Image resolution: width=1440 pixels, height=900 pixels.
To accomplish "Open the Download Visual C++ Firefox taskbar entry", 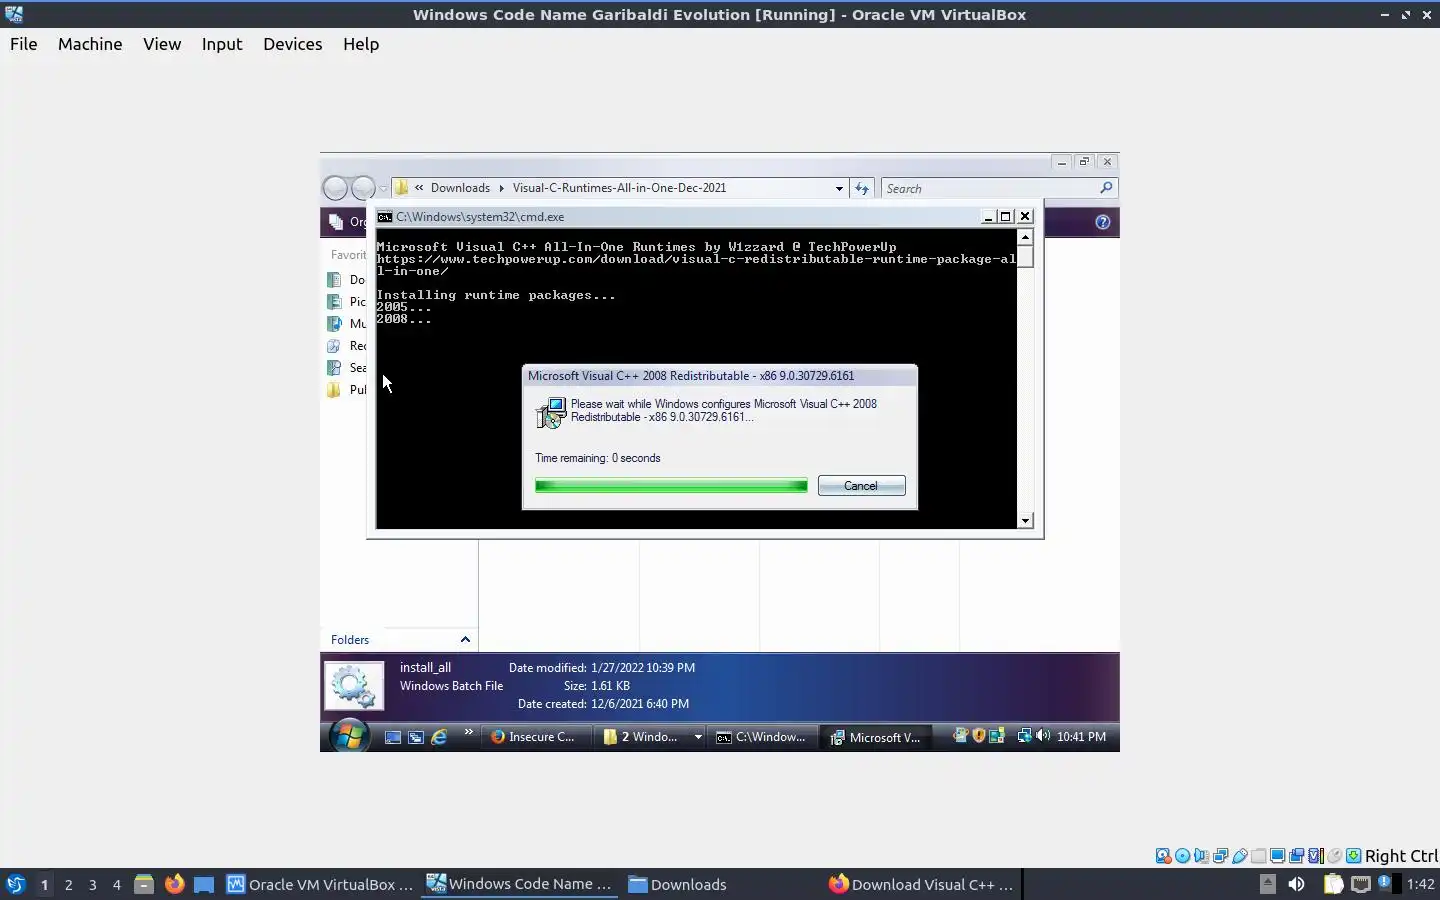I will click(x=922, y=884).
